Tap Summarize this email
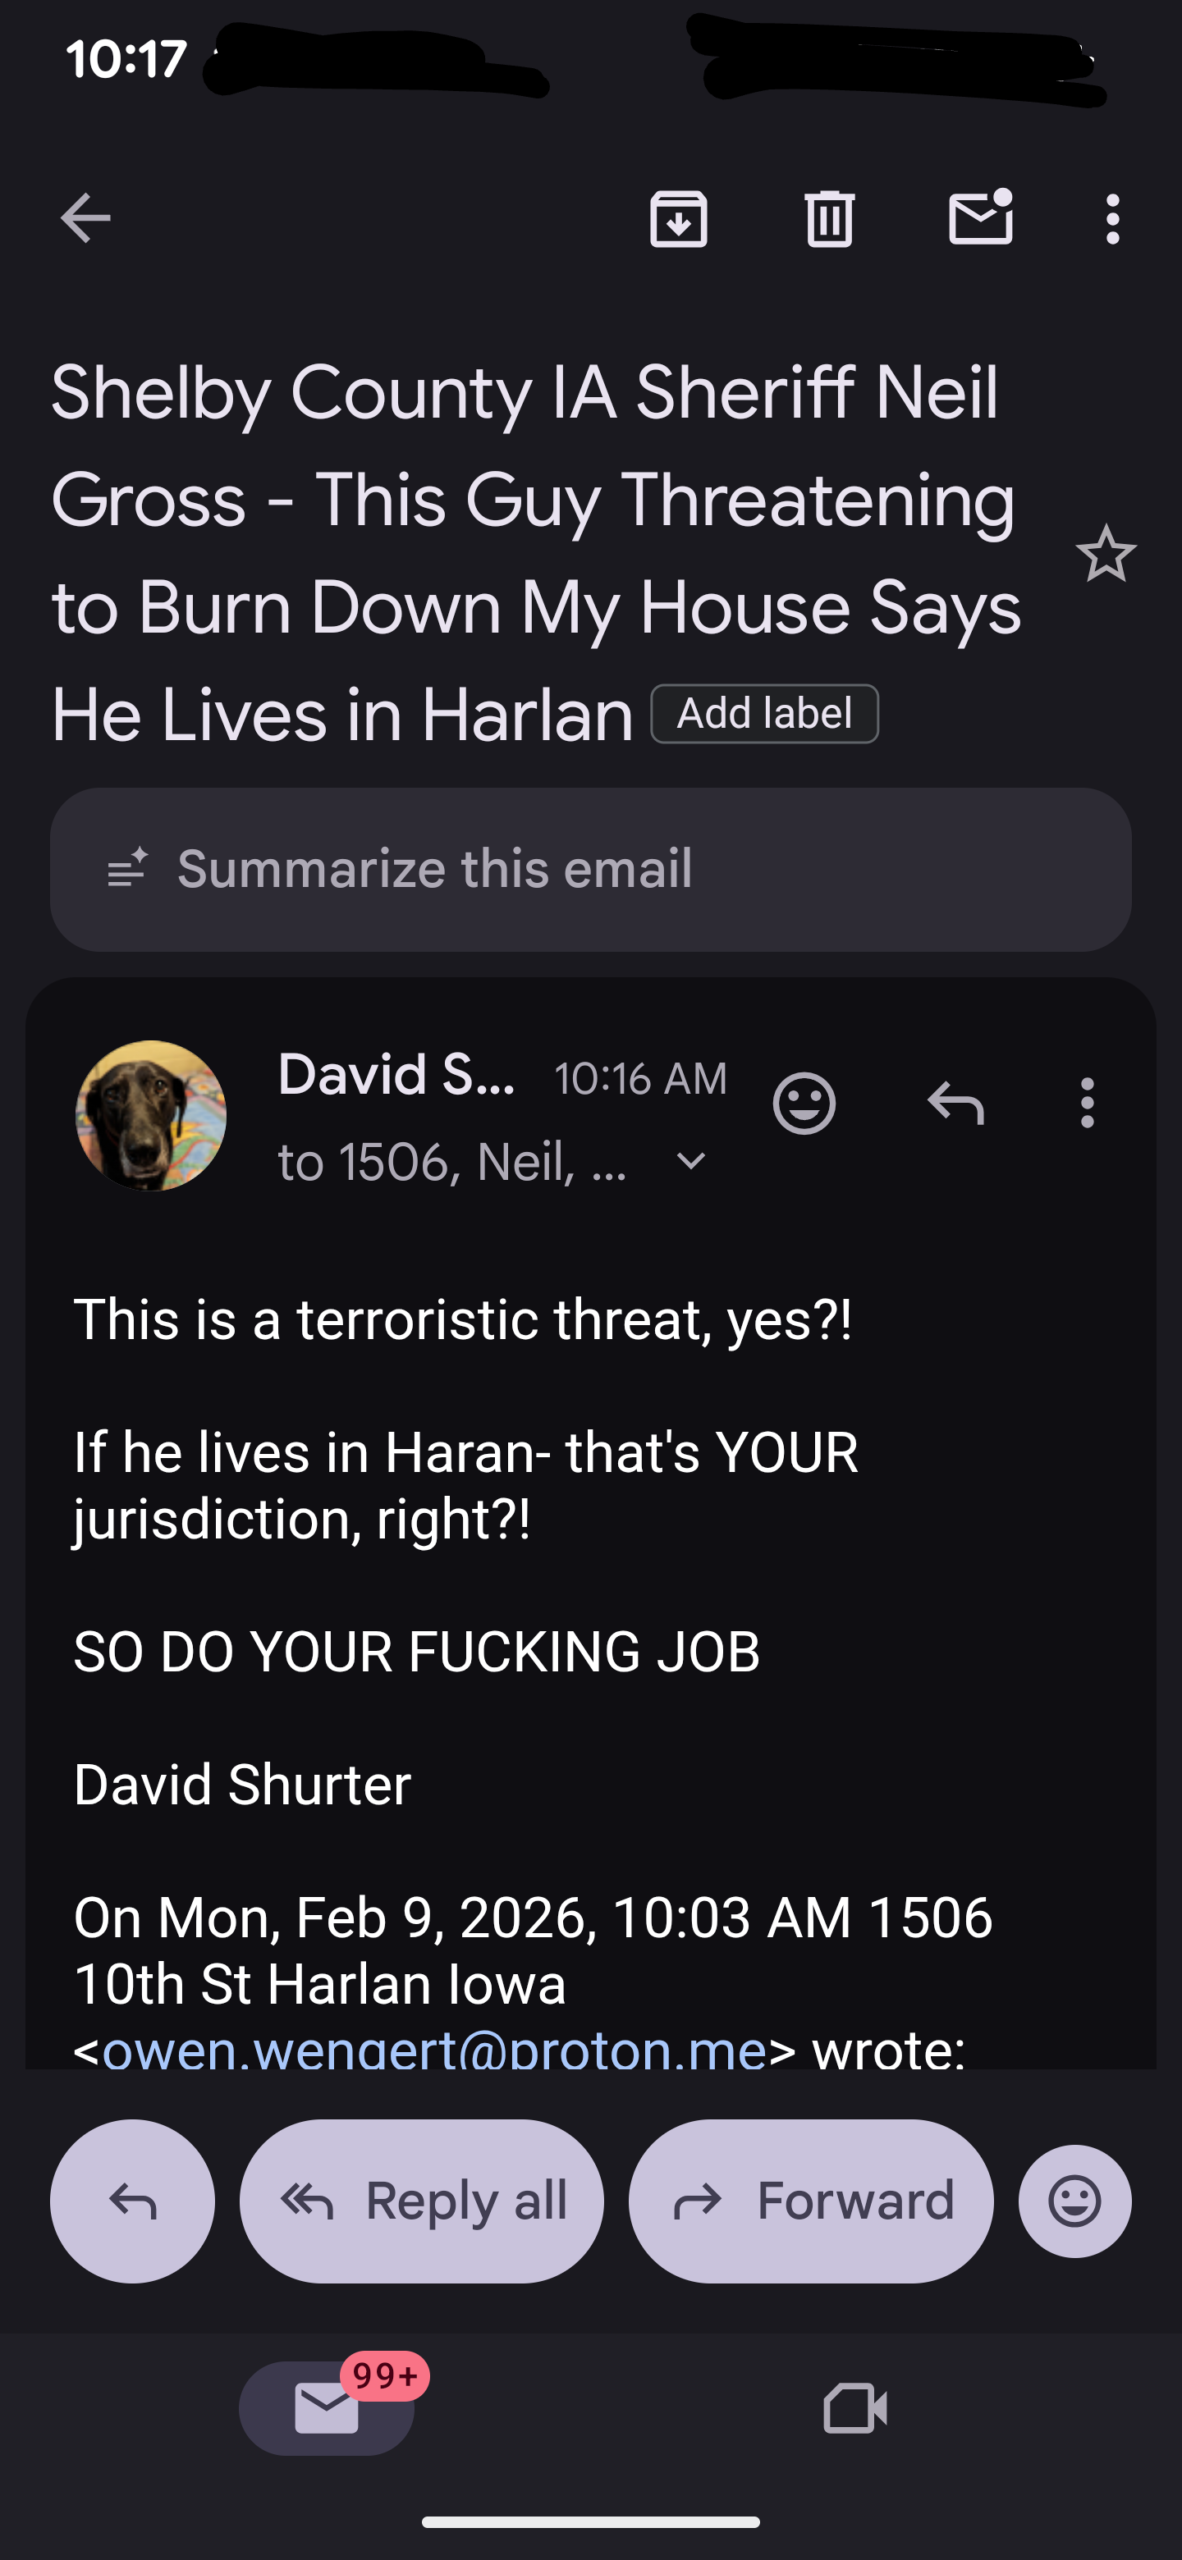 click(x=591, y=869)
